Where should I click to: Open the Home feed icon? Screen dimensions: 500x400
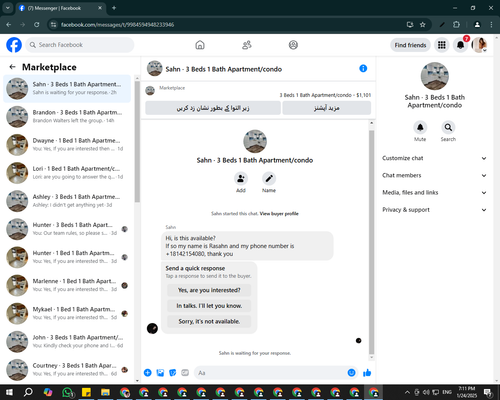click(x=200, y=45)
